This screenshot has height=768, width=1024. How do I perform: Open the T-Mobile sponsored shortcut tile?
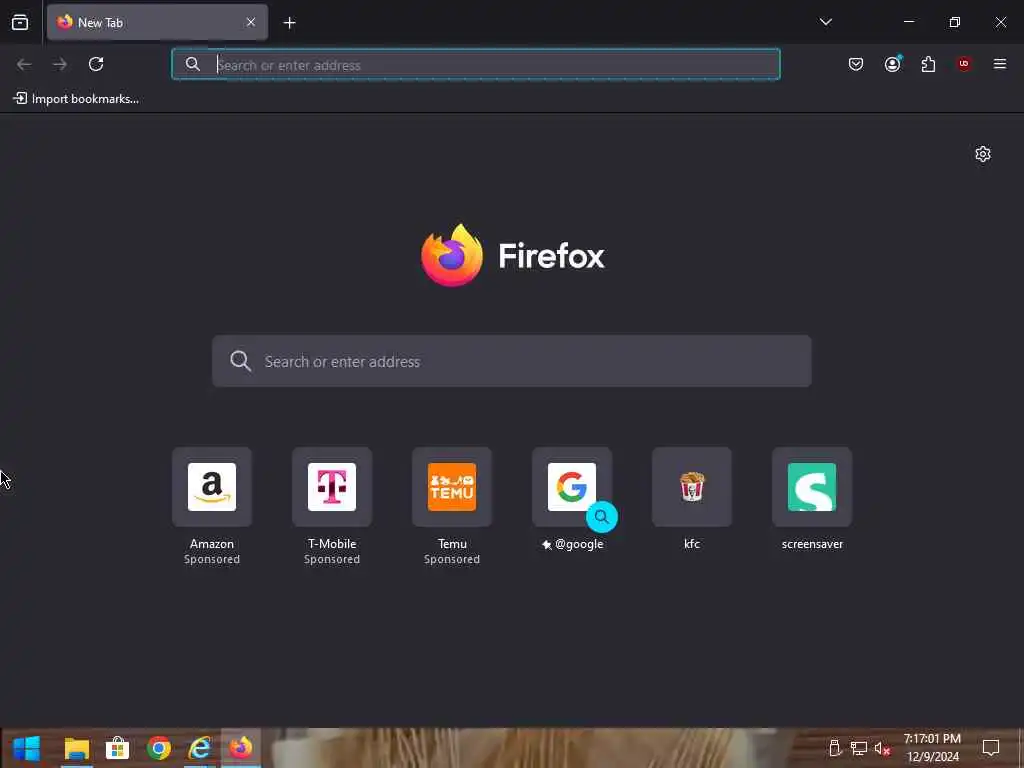(x=332, y=487)
